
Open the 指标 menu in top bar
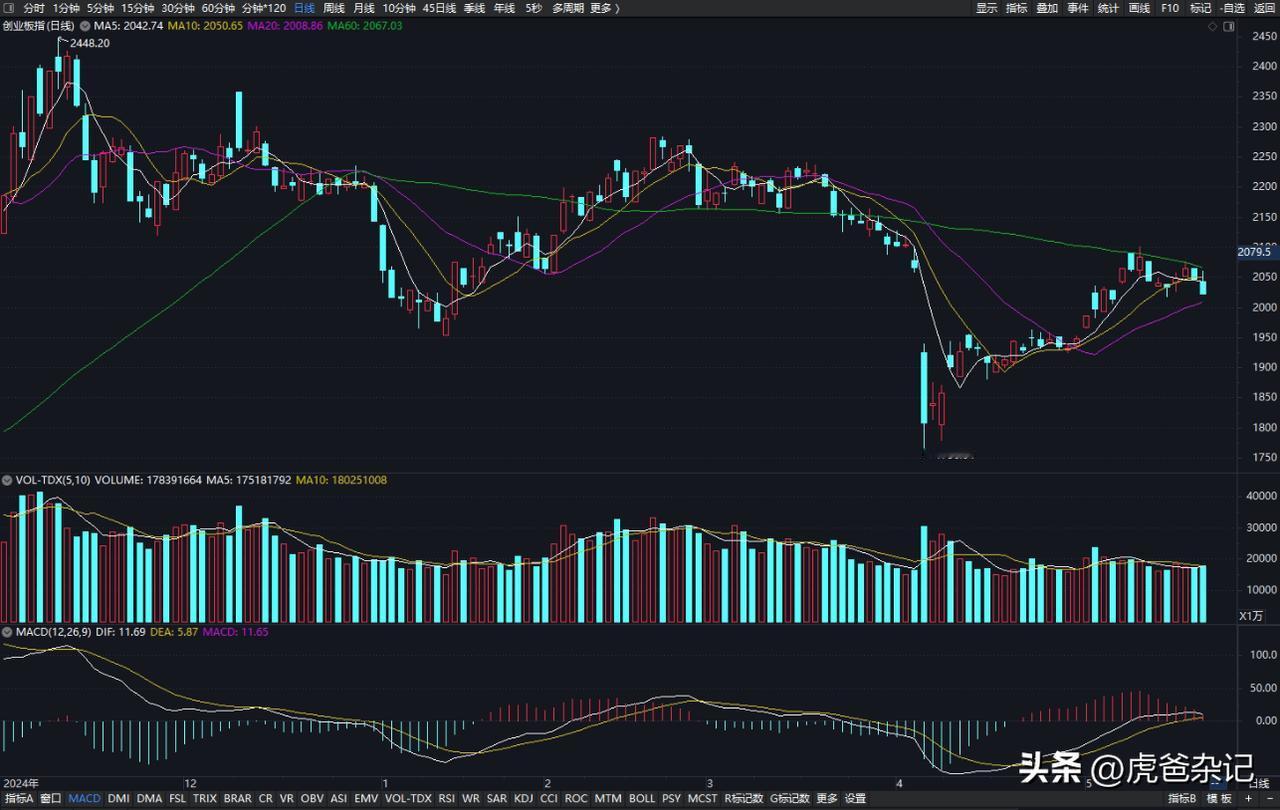click(1017, 8)
